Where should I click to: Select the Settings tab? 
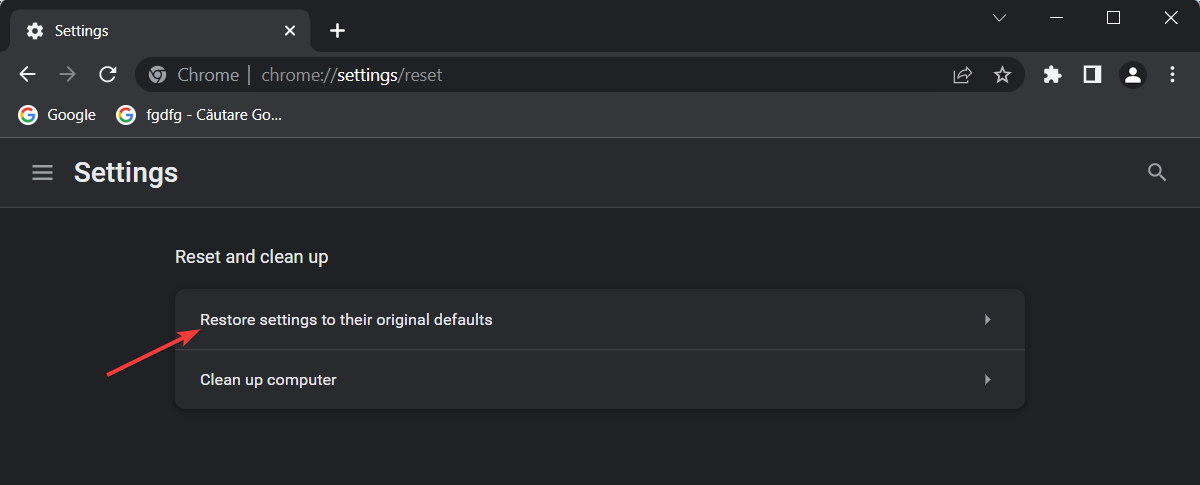pyautogui.click(x=150, y=31)
